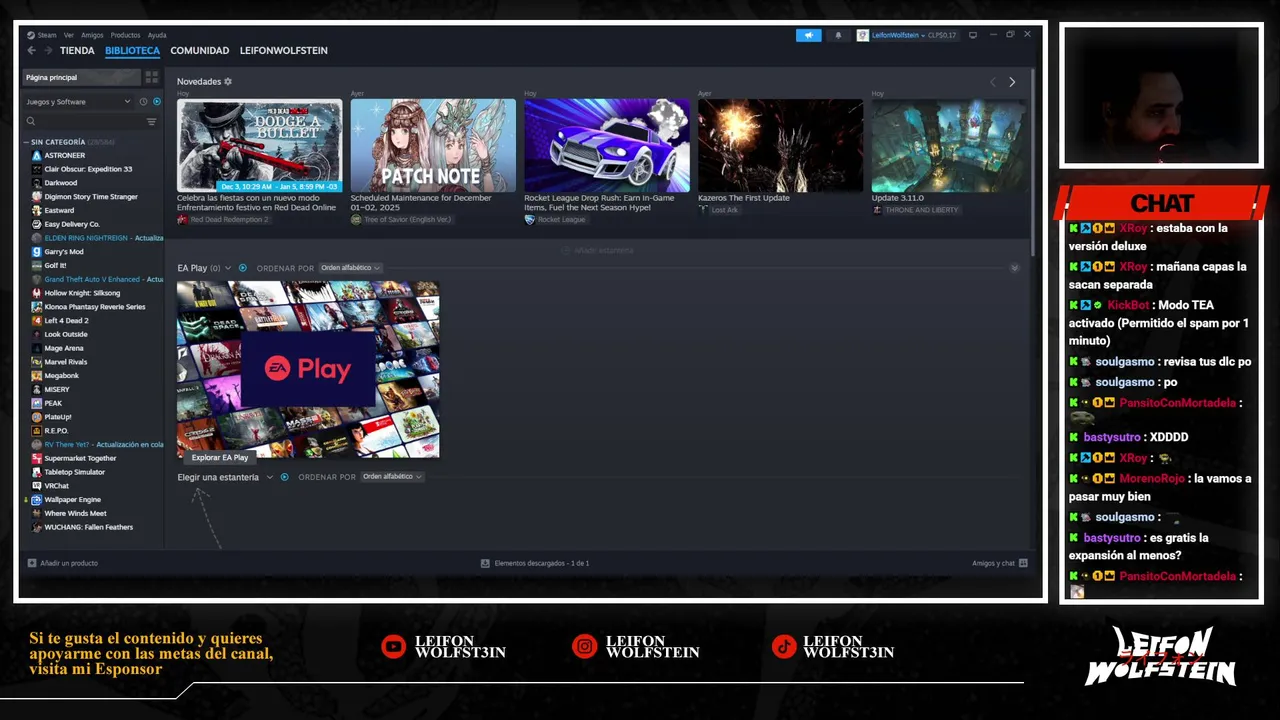Open the Steam menu

tap(47, 35)
